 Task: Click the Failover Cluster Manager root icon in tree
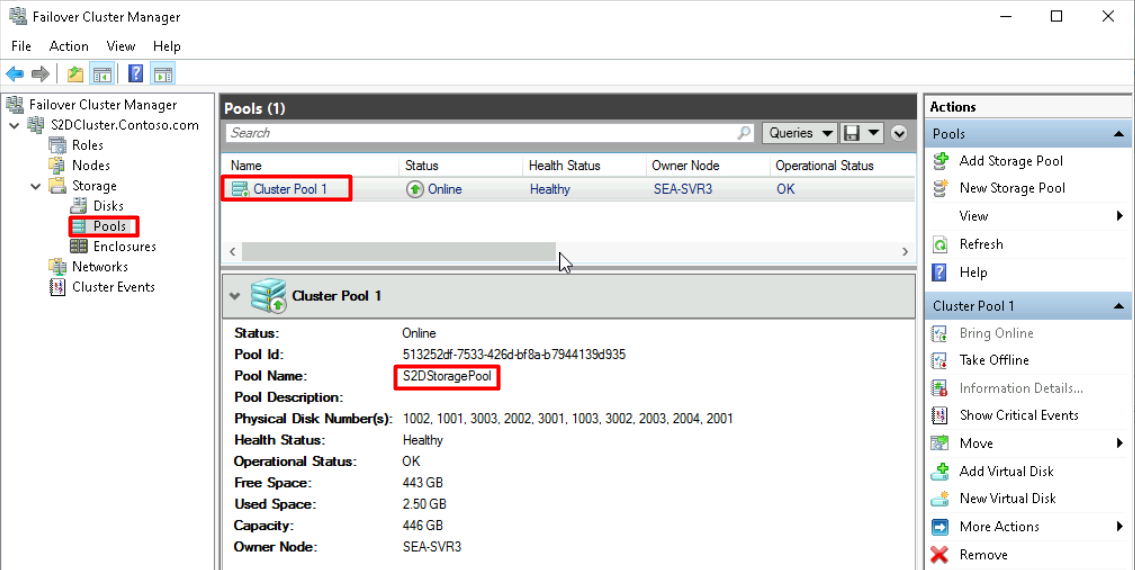[x=15, y=104]
